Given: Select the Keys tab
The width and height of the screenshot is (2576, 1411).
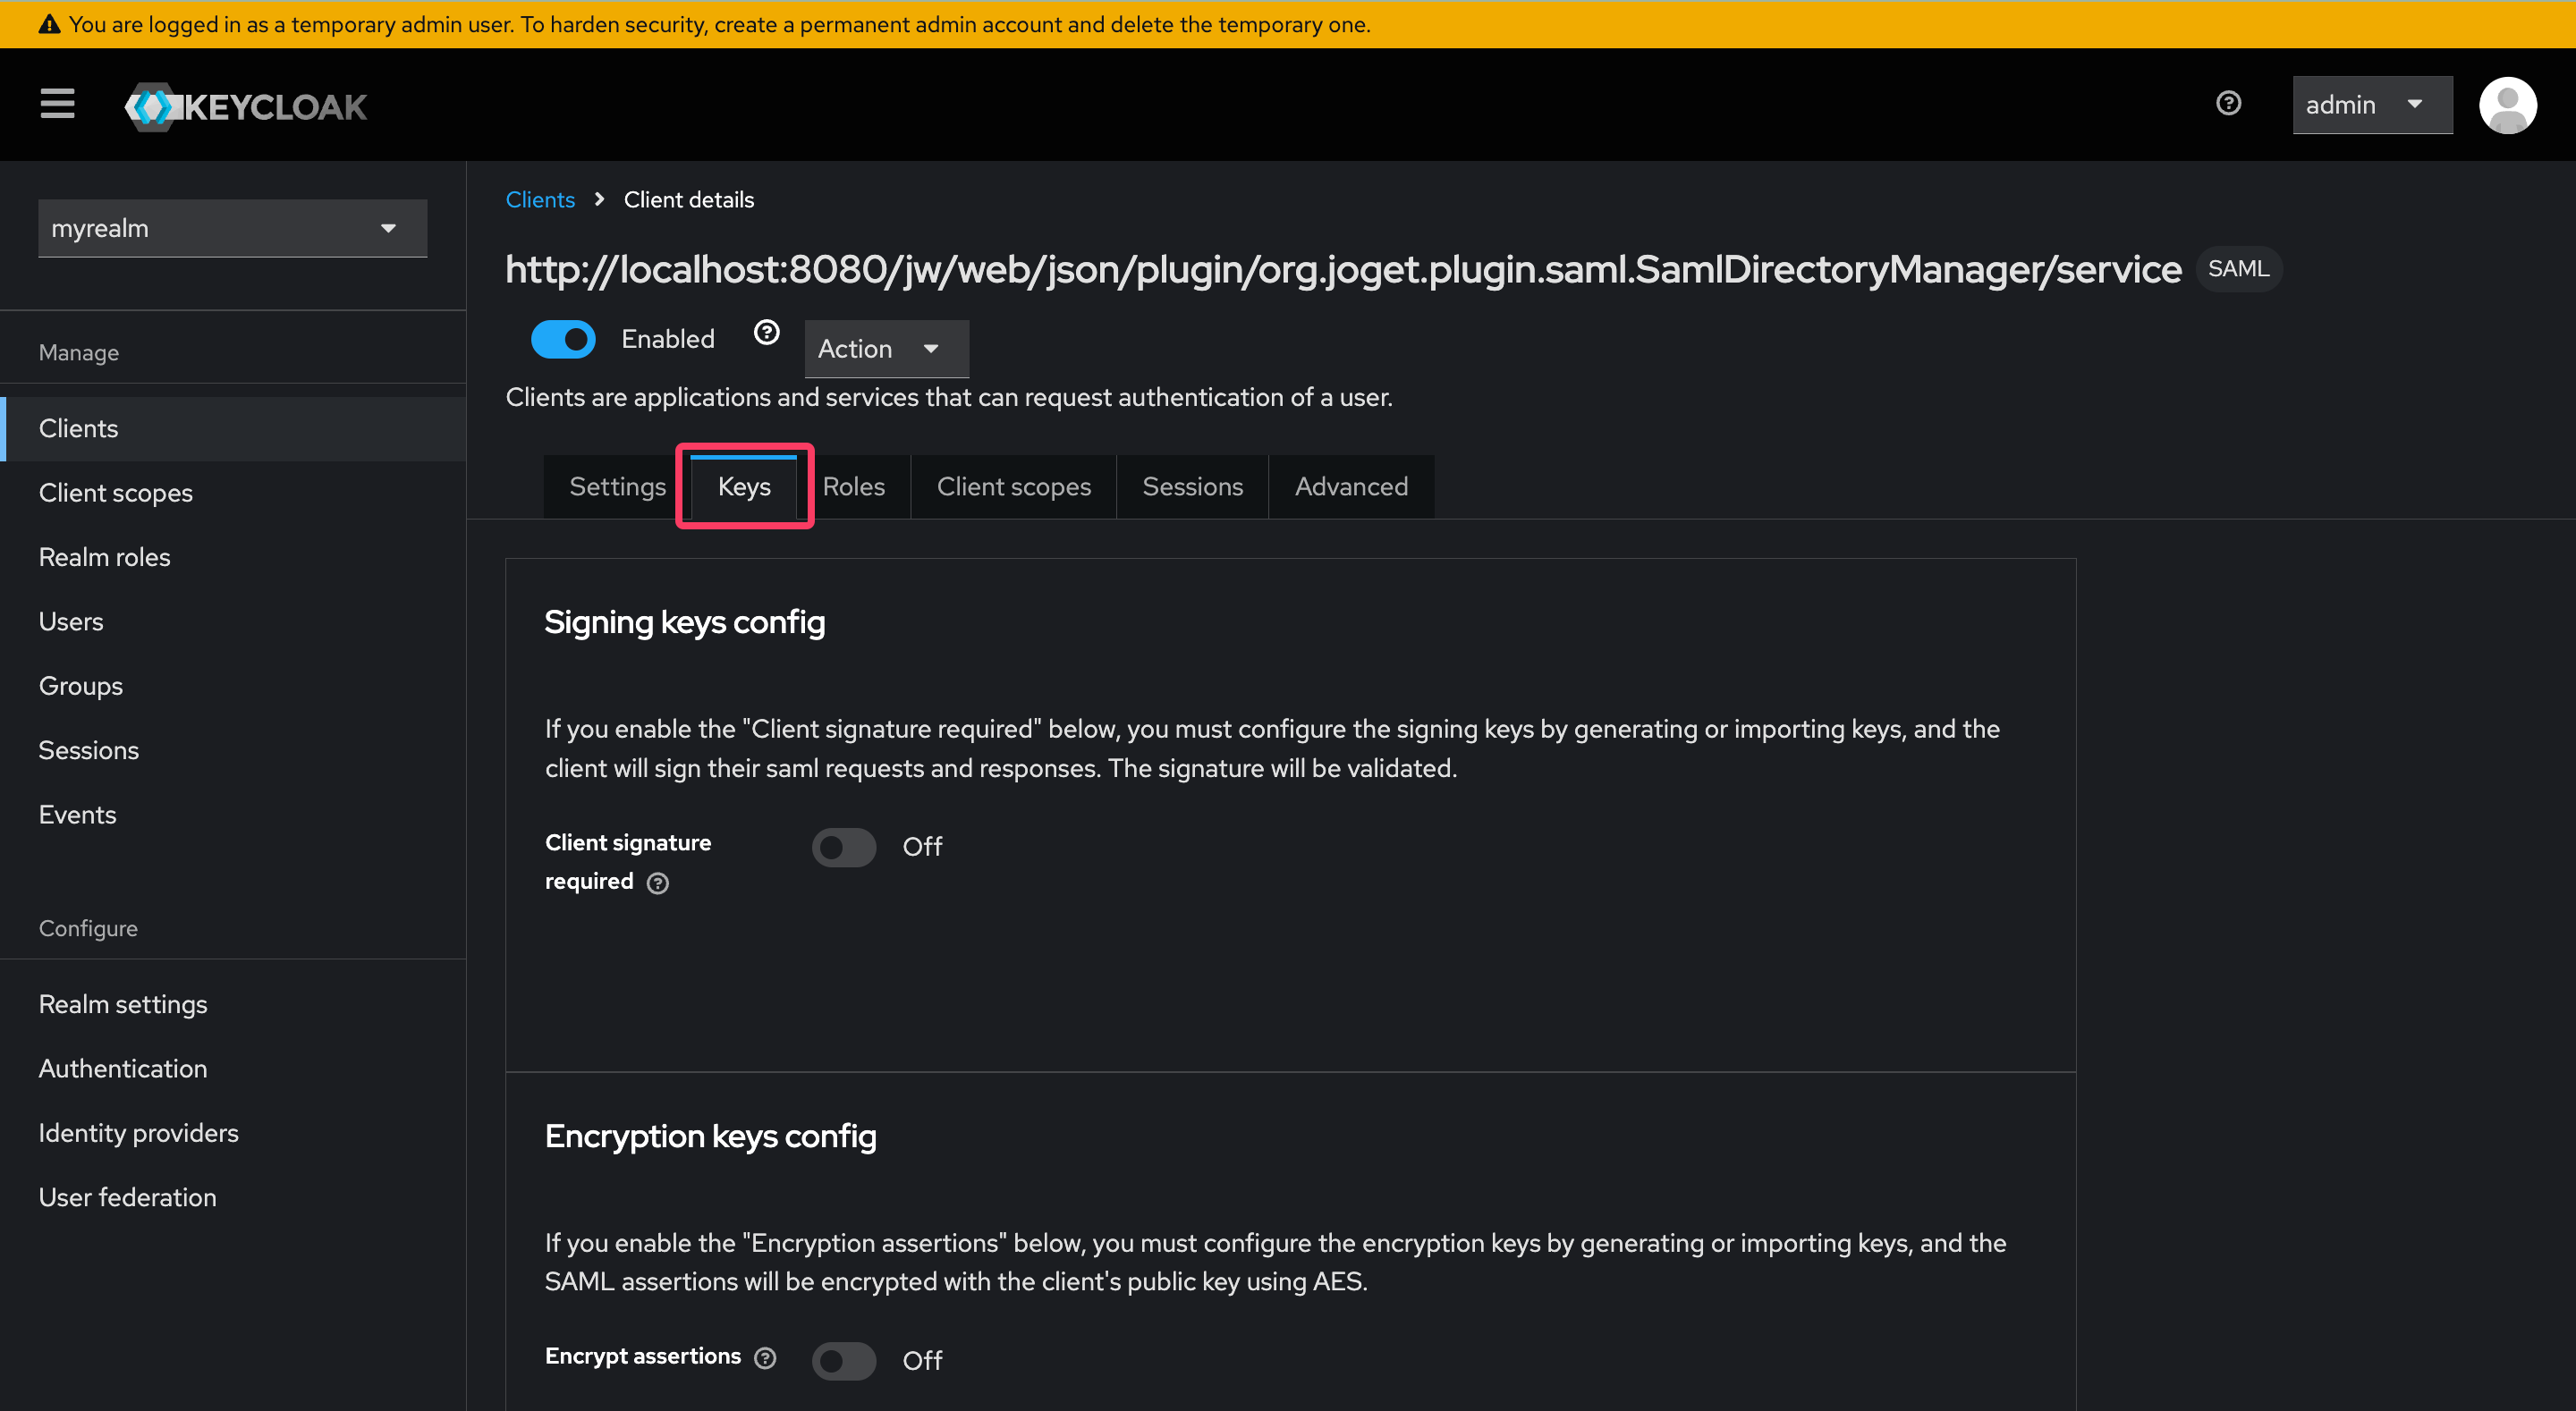Looking at the screenshot, I should click(x=744, y=487).
